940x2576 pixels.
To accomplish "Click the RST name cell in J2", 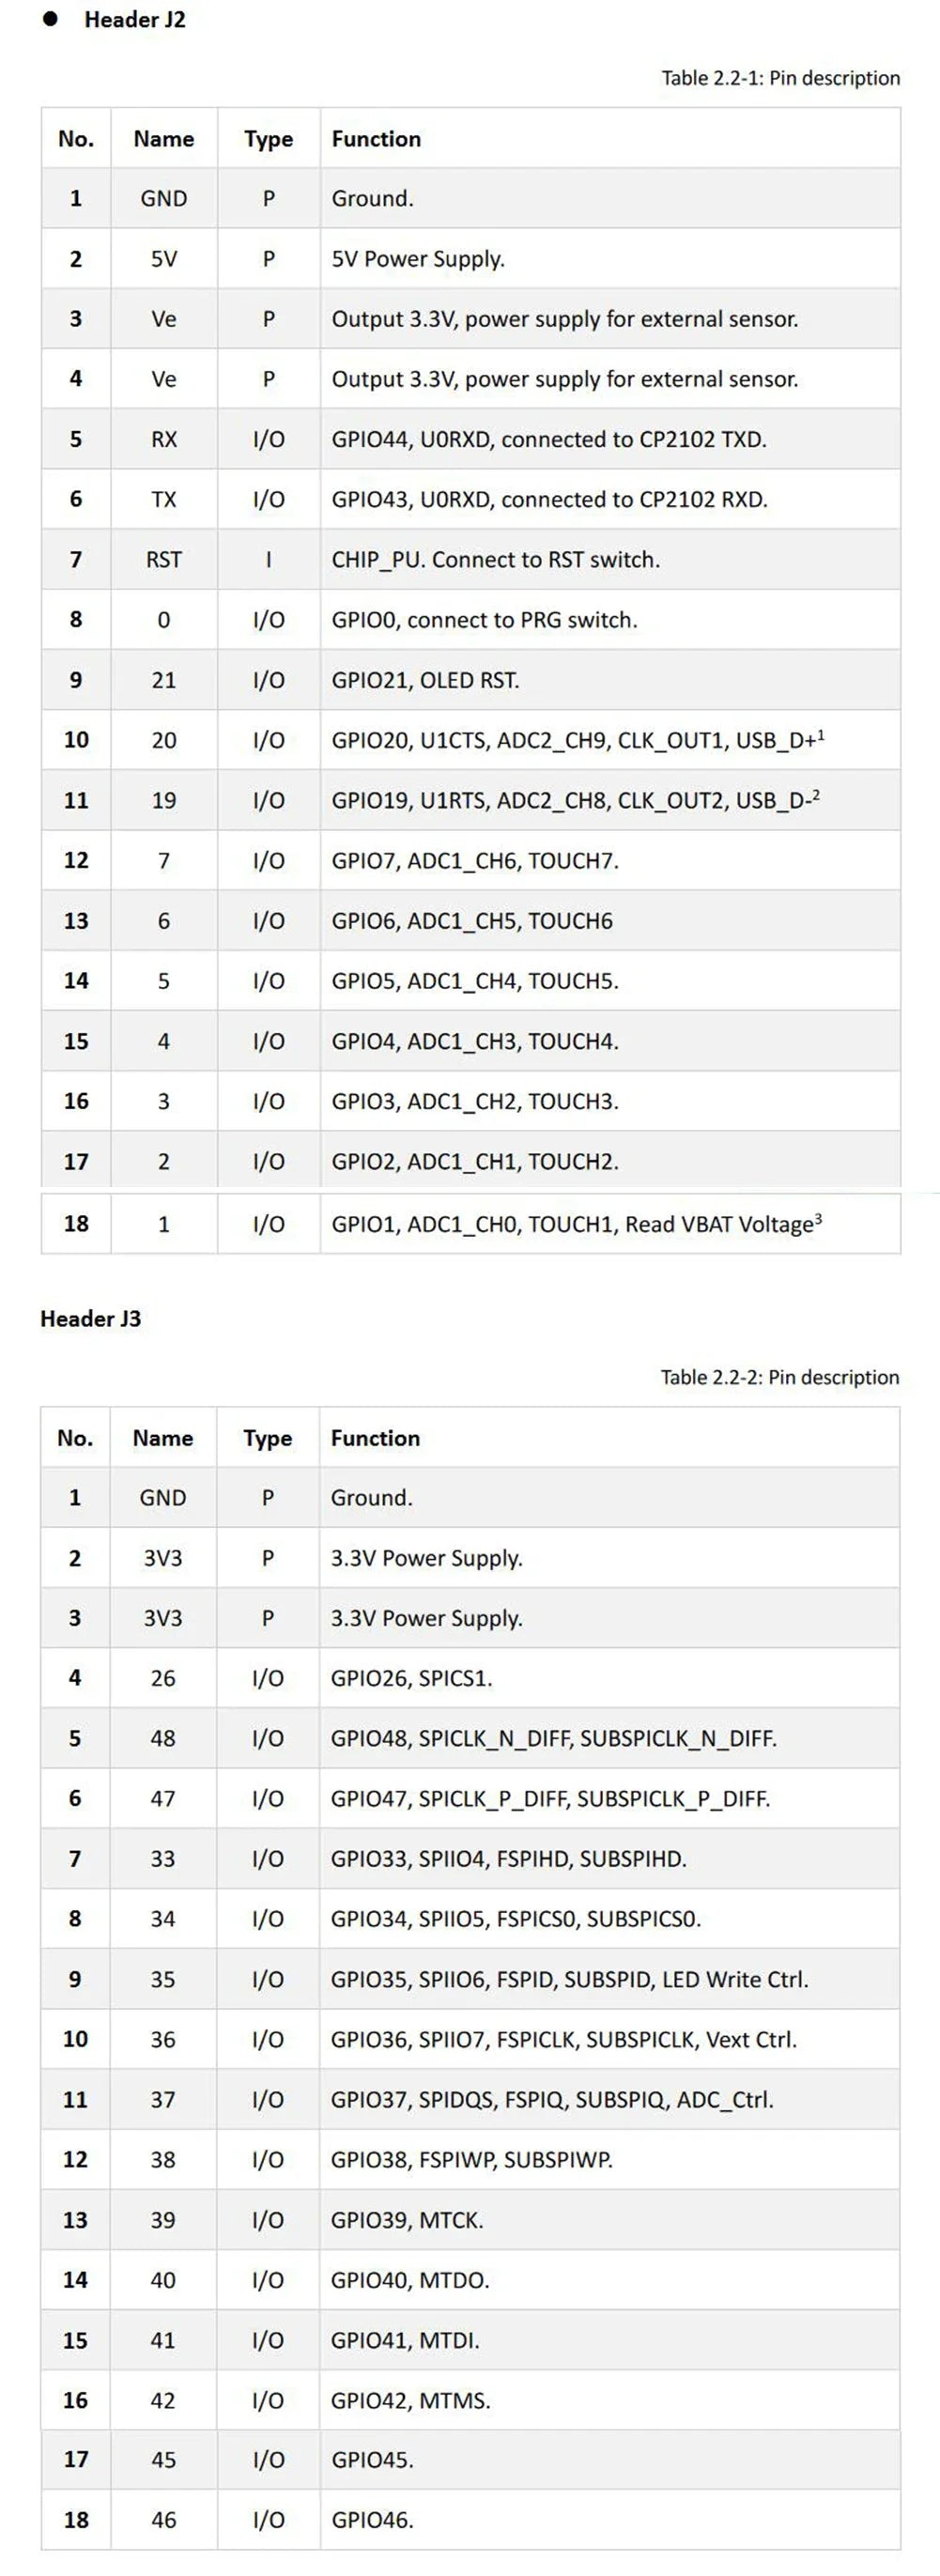I will tap(164, 559).
